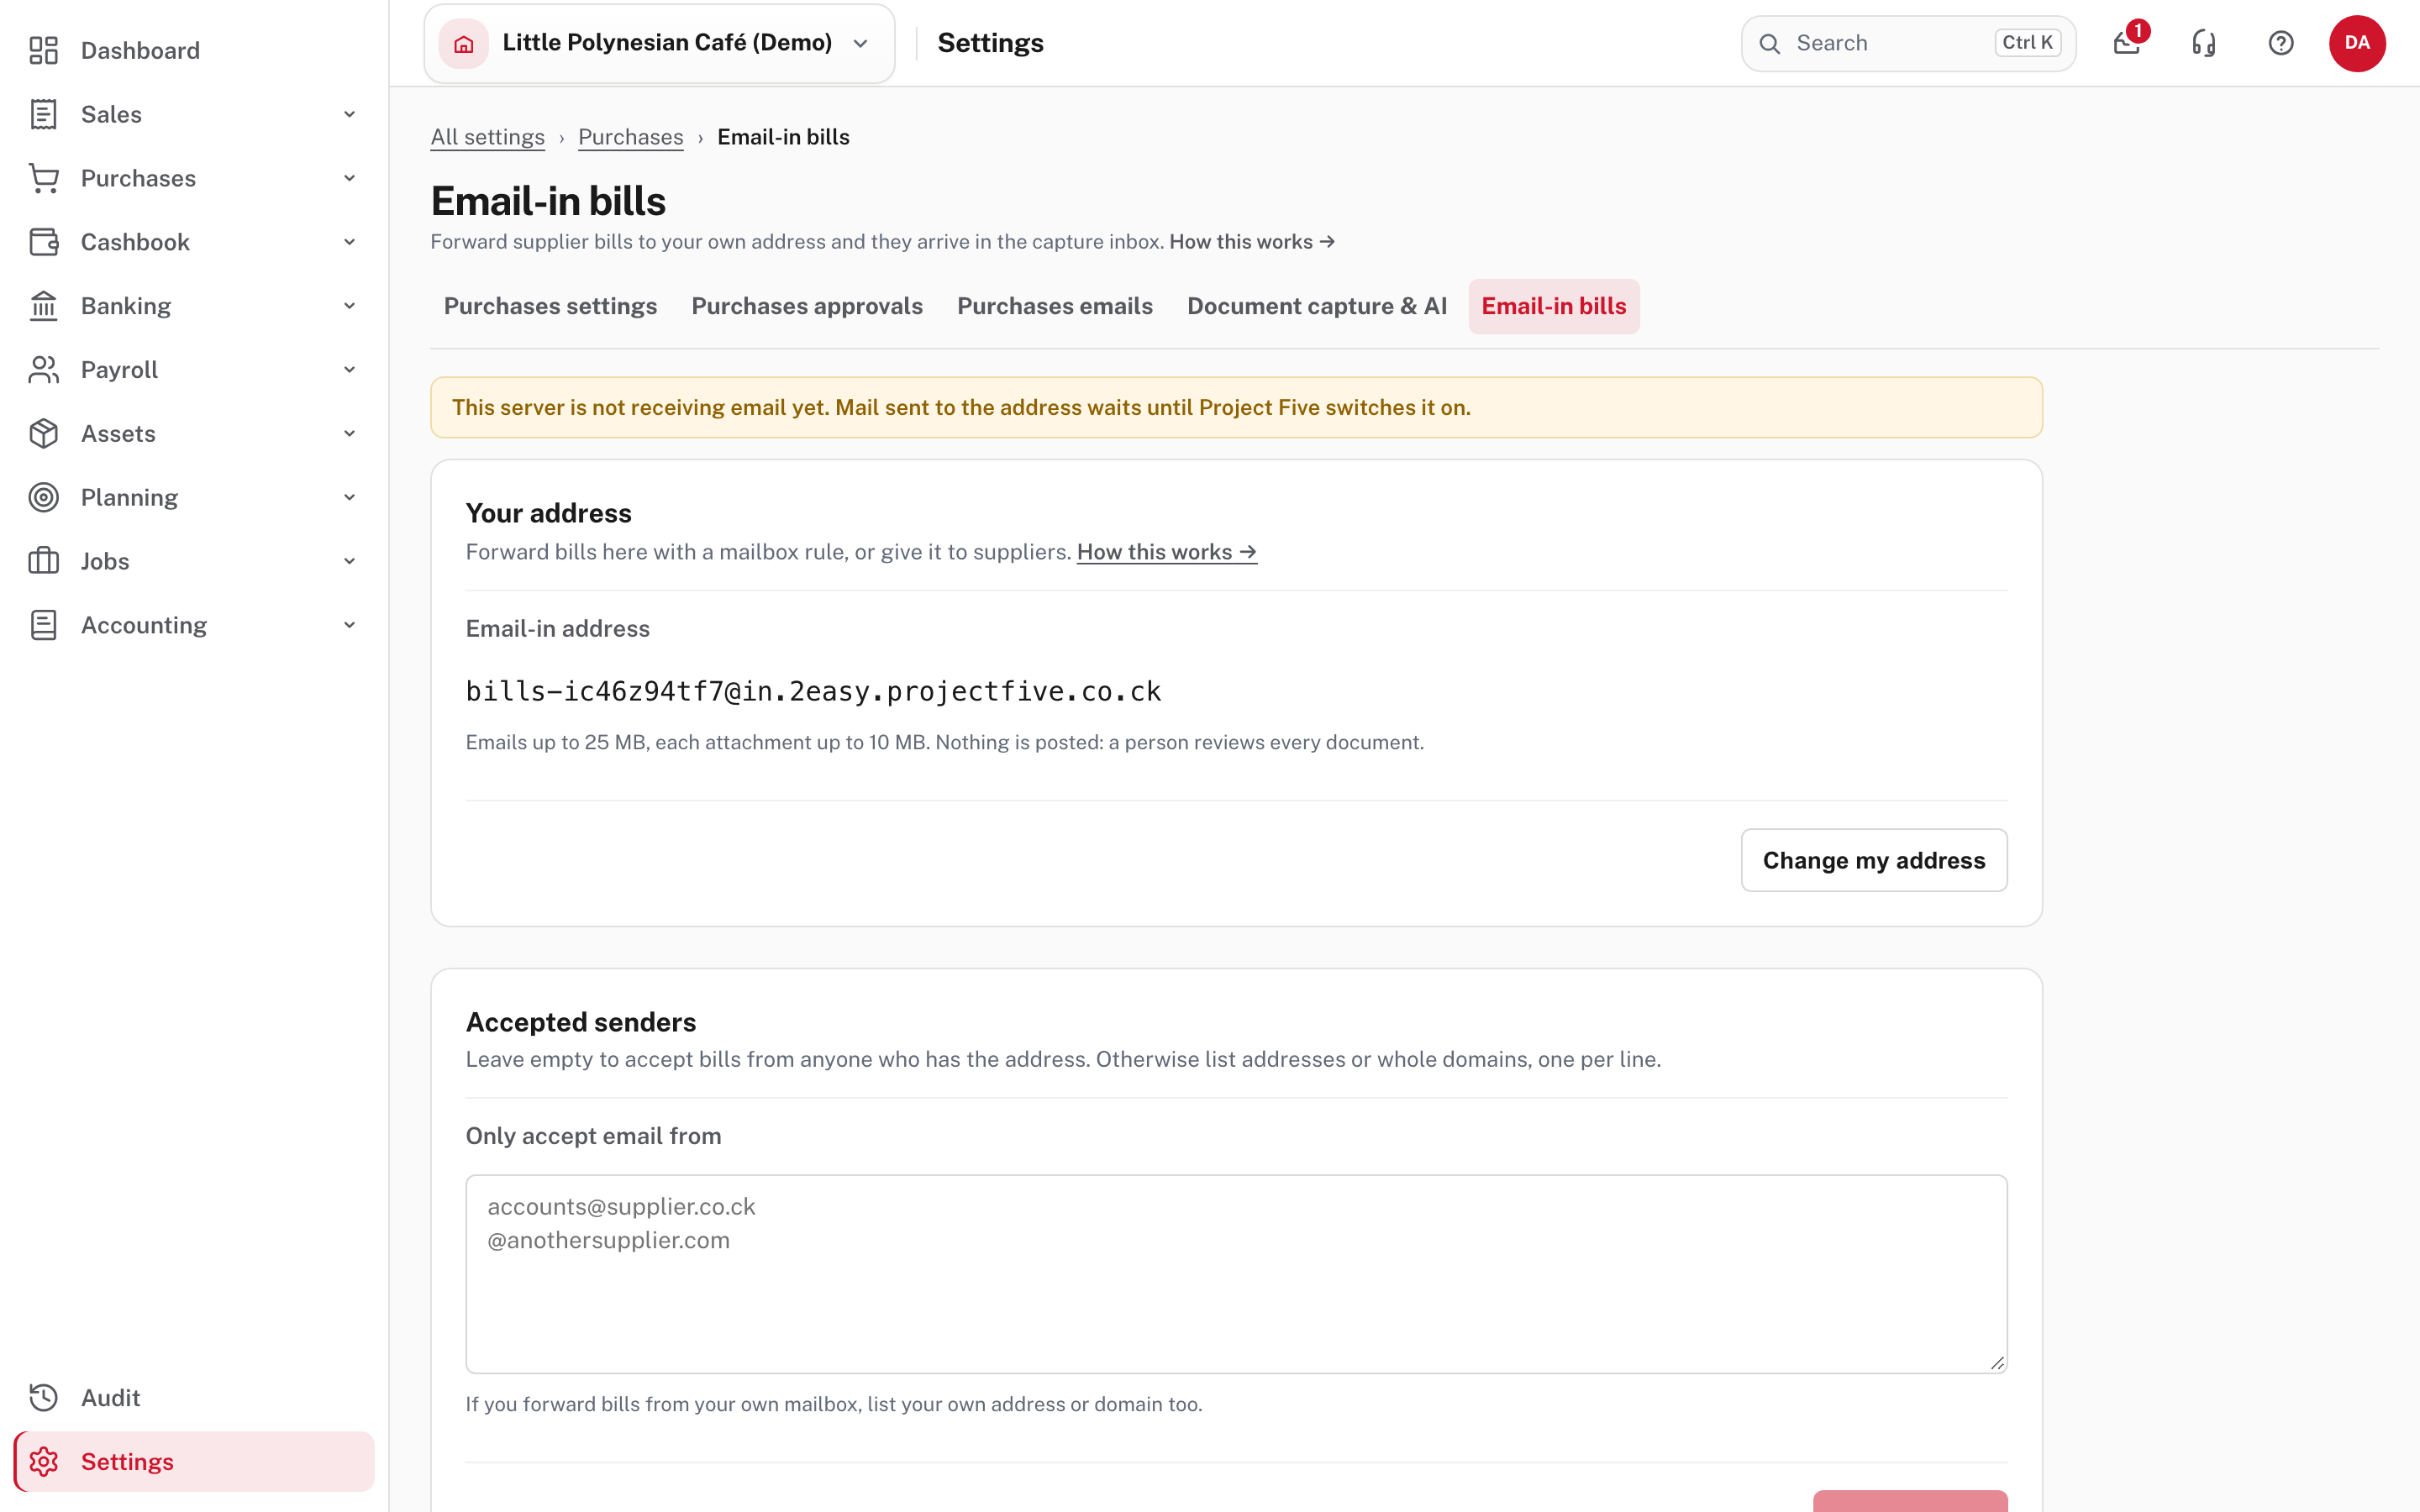
Task: Click Change my address button
Action: [1874, 860]
